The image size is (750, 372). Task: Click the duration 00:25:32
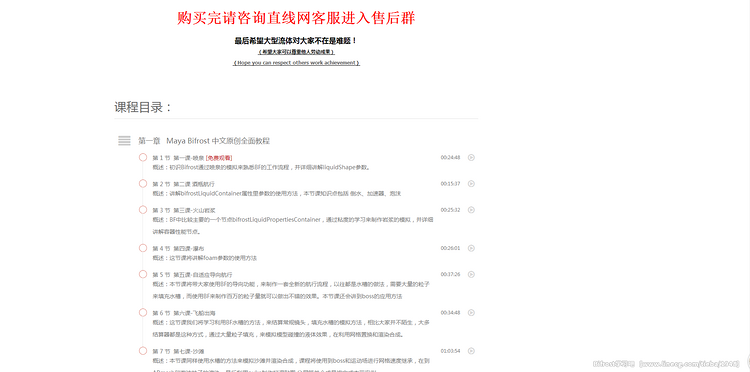click(451, 210)
